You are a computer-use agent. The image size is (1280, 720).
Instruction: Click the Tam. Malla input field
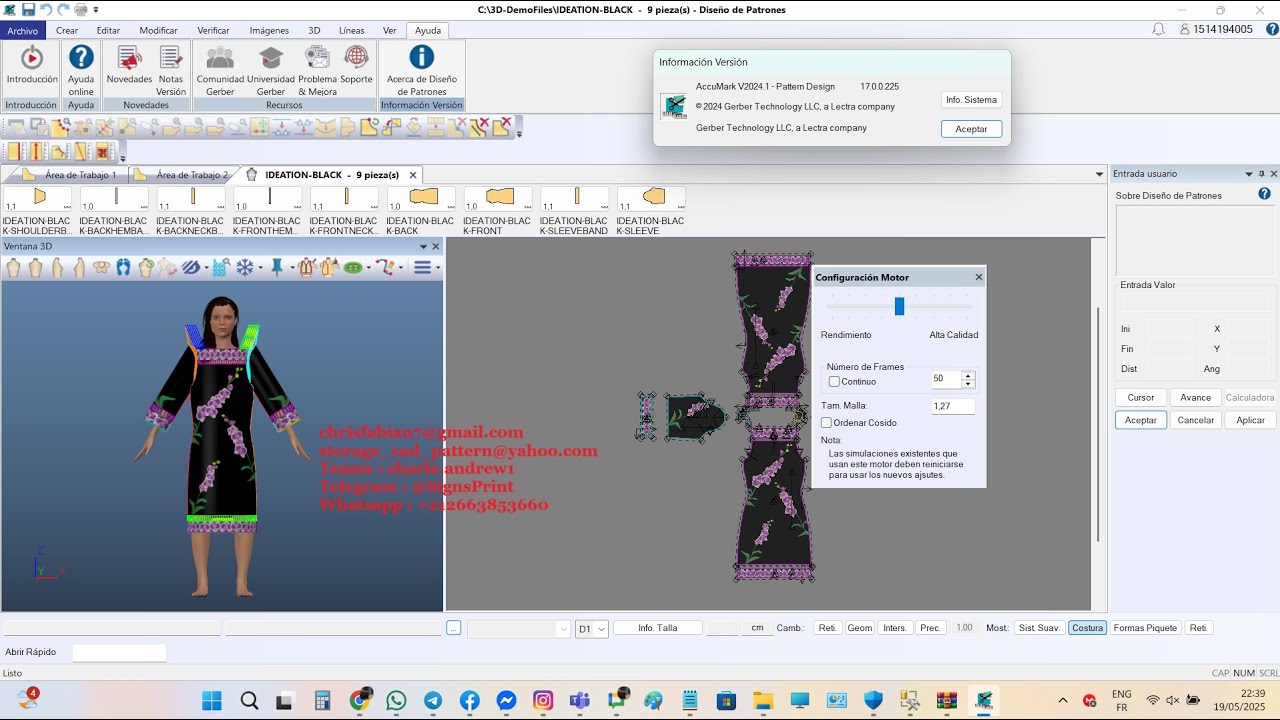952,406
